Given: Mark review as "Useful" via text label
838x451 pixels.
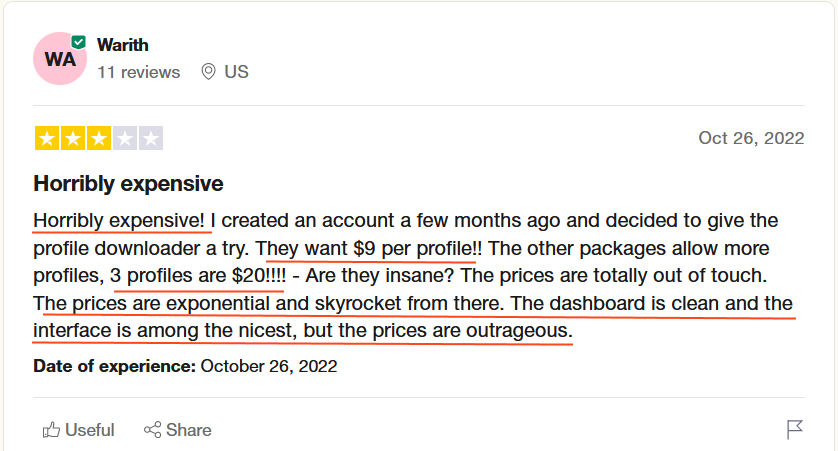Looking at the screenshot, I should coord(90,430).
